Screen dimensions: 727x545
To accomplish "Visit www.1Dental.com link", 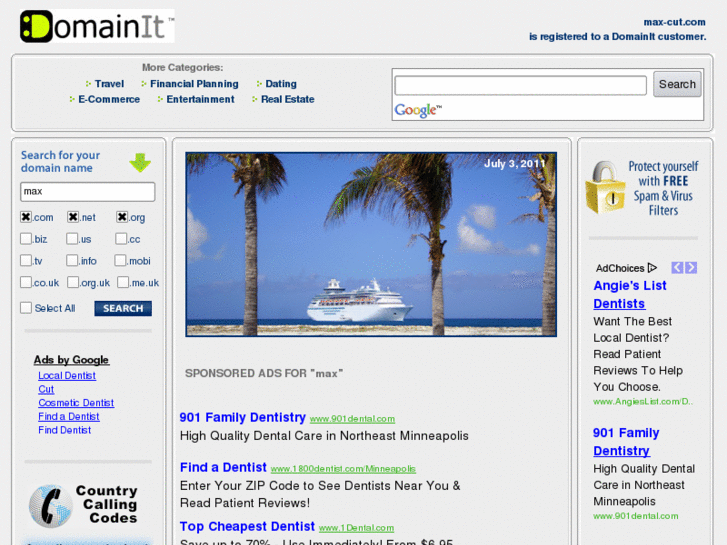I will coord(357,528).
